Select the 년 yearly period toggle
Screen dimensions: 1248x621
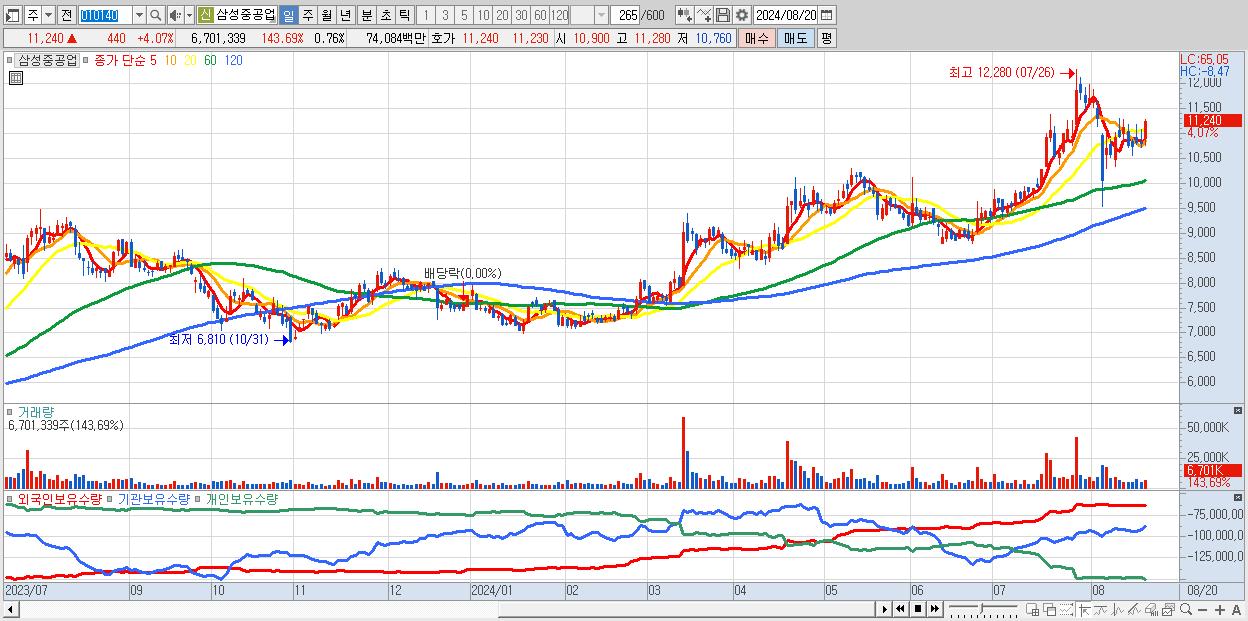point(345,15)
